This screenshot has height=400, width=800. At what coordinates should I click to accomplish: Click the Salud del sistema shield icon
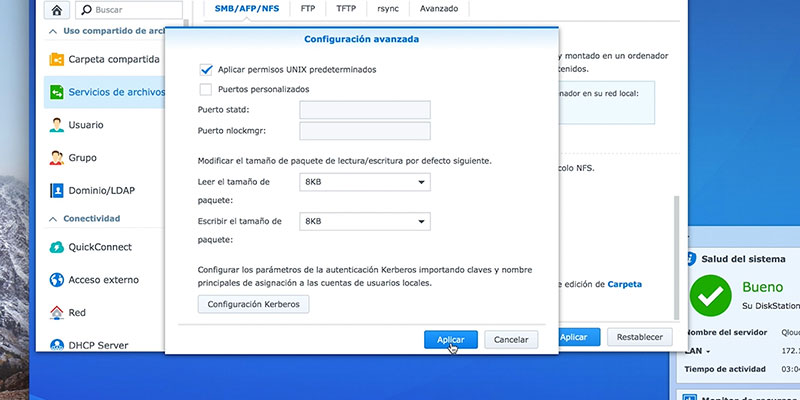(691, 259)
